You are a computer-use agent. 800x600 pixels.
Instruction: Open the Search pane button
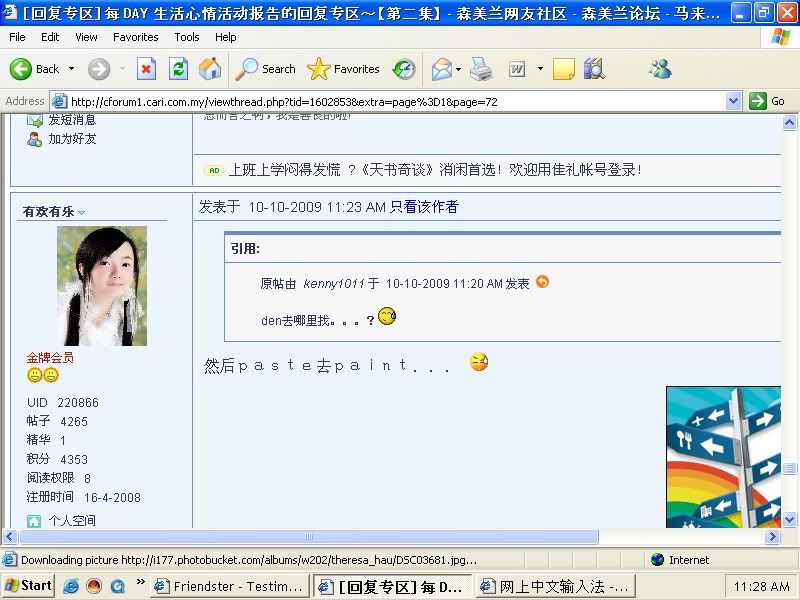click(x=266, y=69)
